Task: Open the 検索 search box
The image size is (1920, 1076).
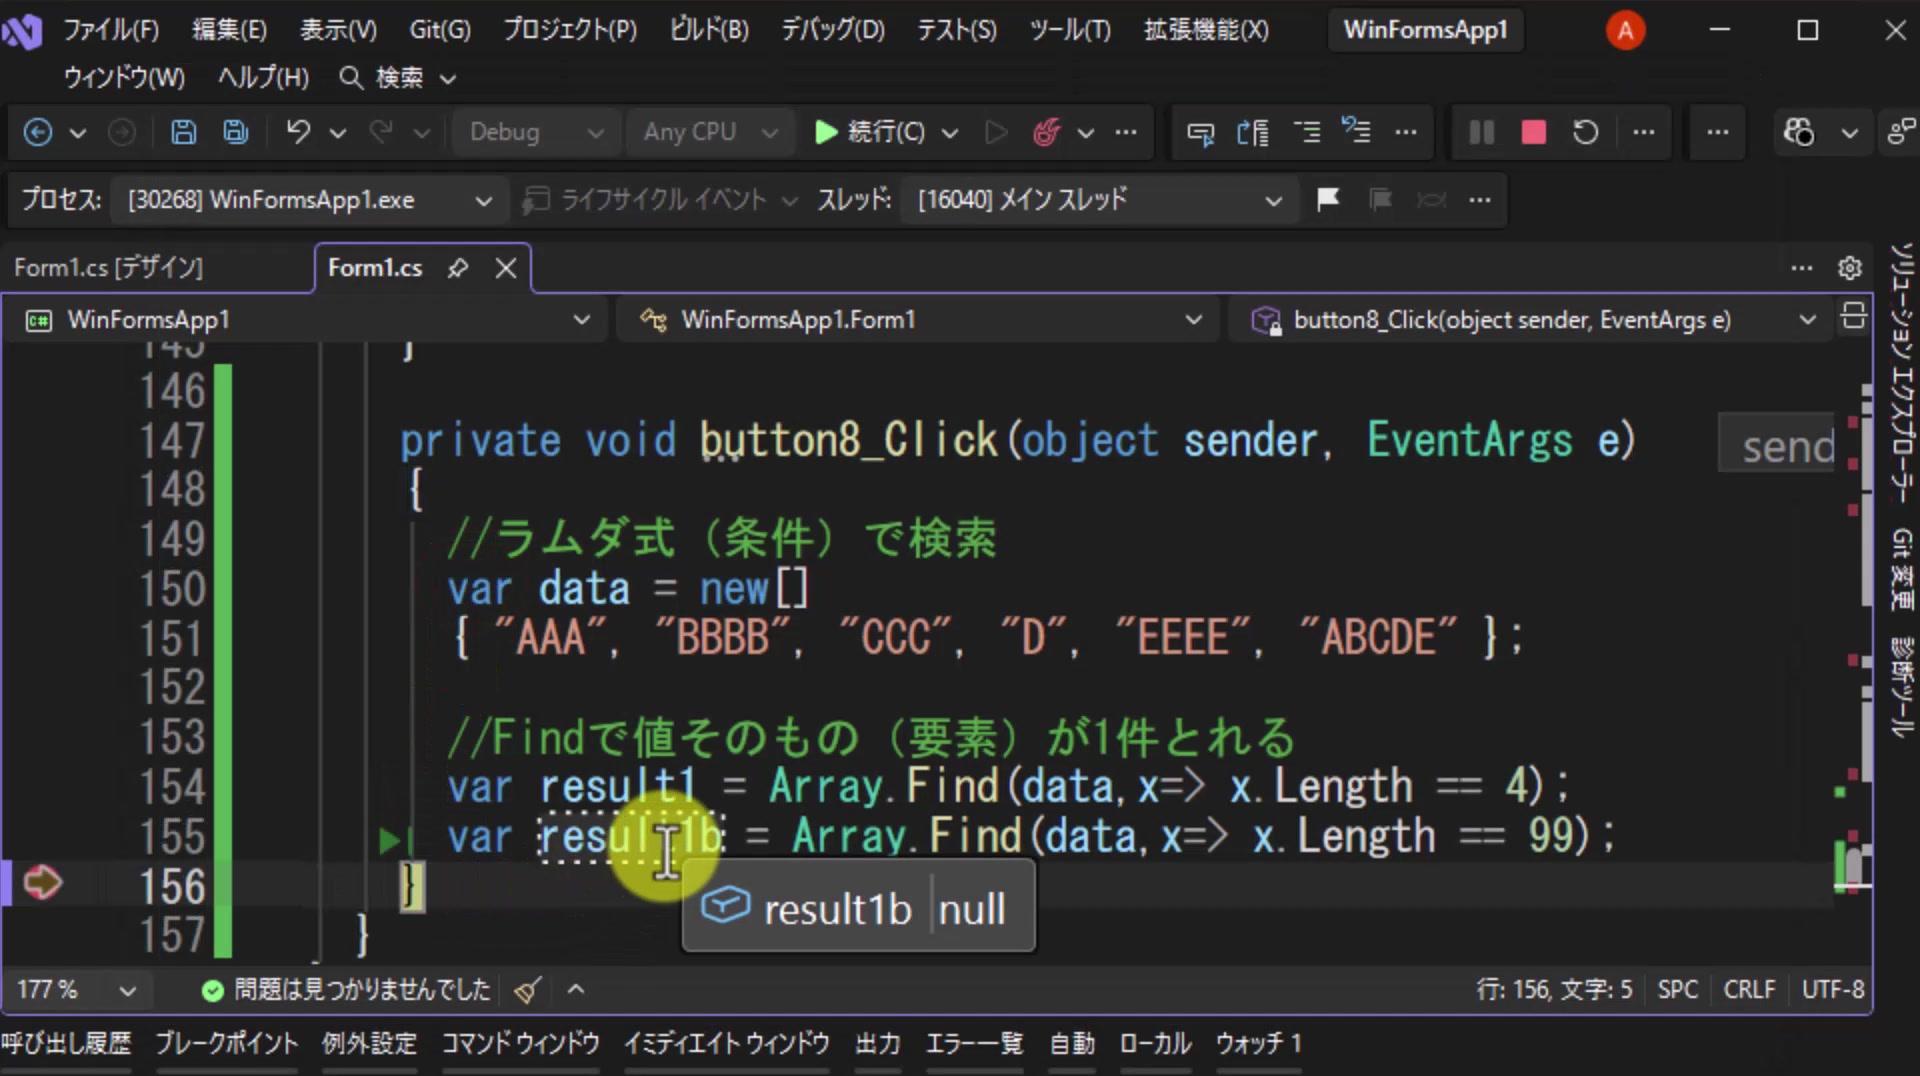Action: tap(398, 78)
